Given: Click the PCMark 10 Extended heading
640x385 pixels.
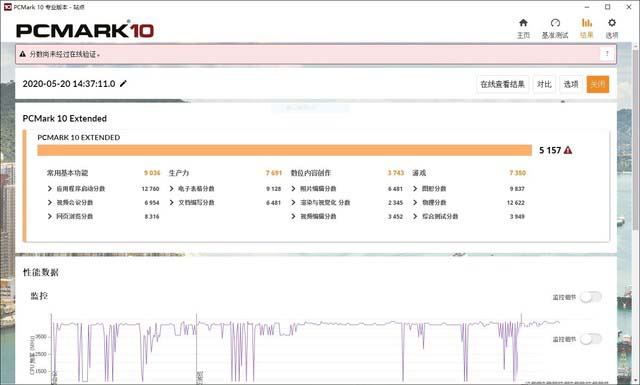Looking at the screenshot, I should (64, 118).
